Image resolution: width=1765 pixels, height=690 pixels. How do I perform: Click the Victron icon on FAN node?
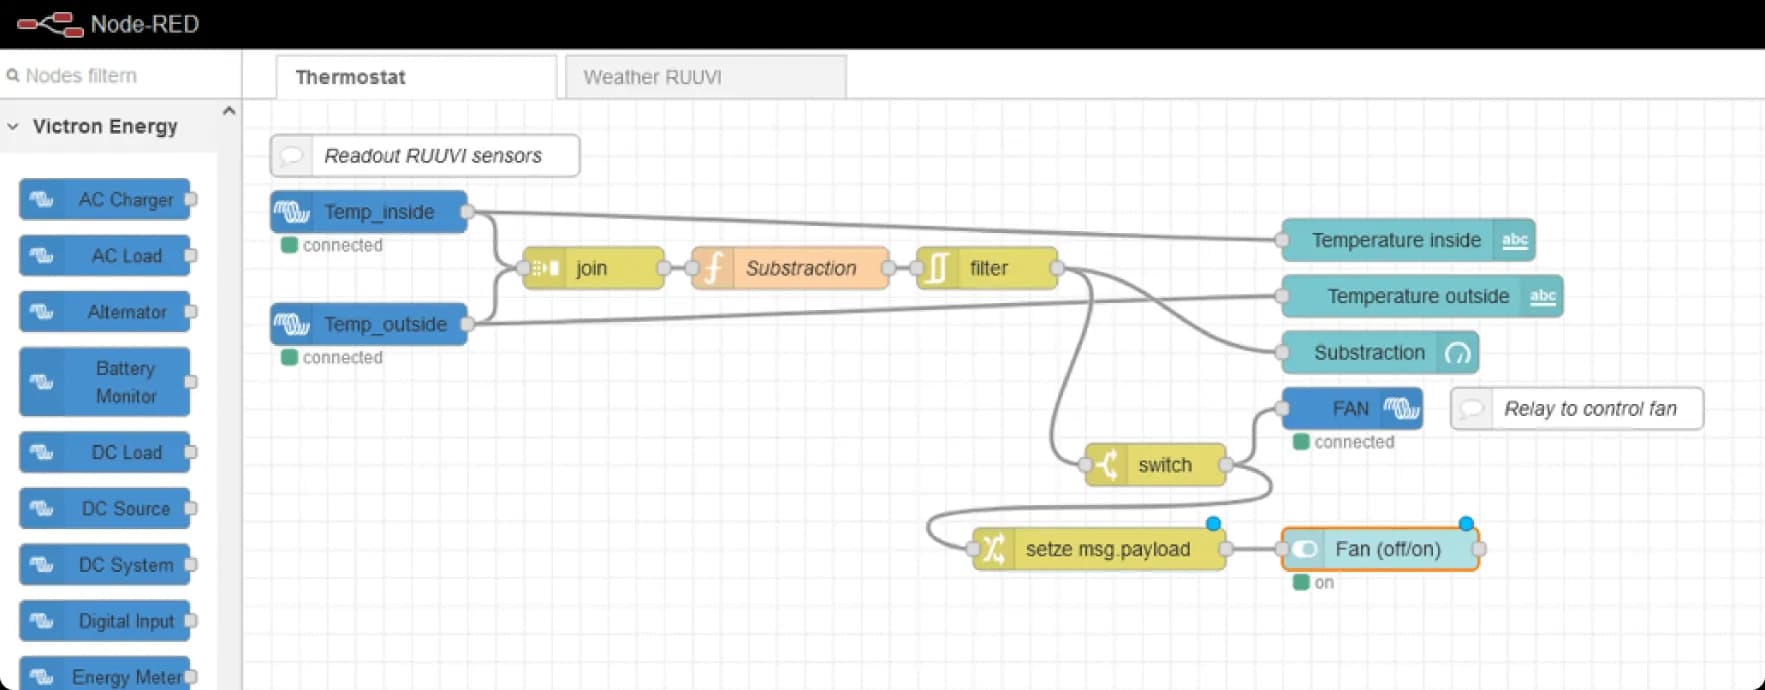1401,409
